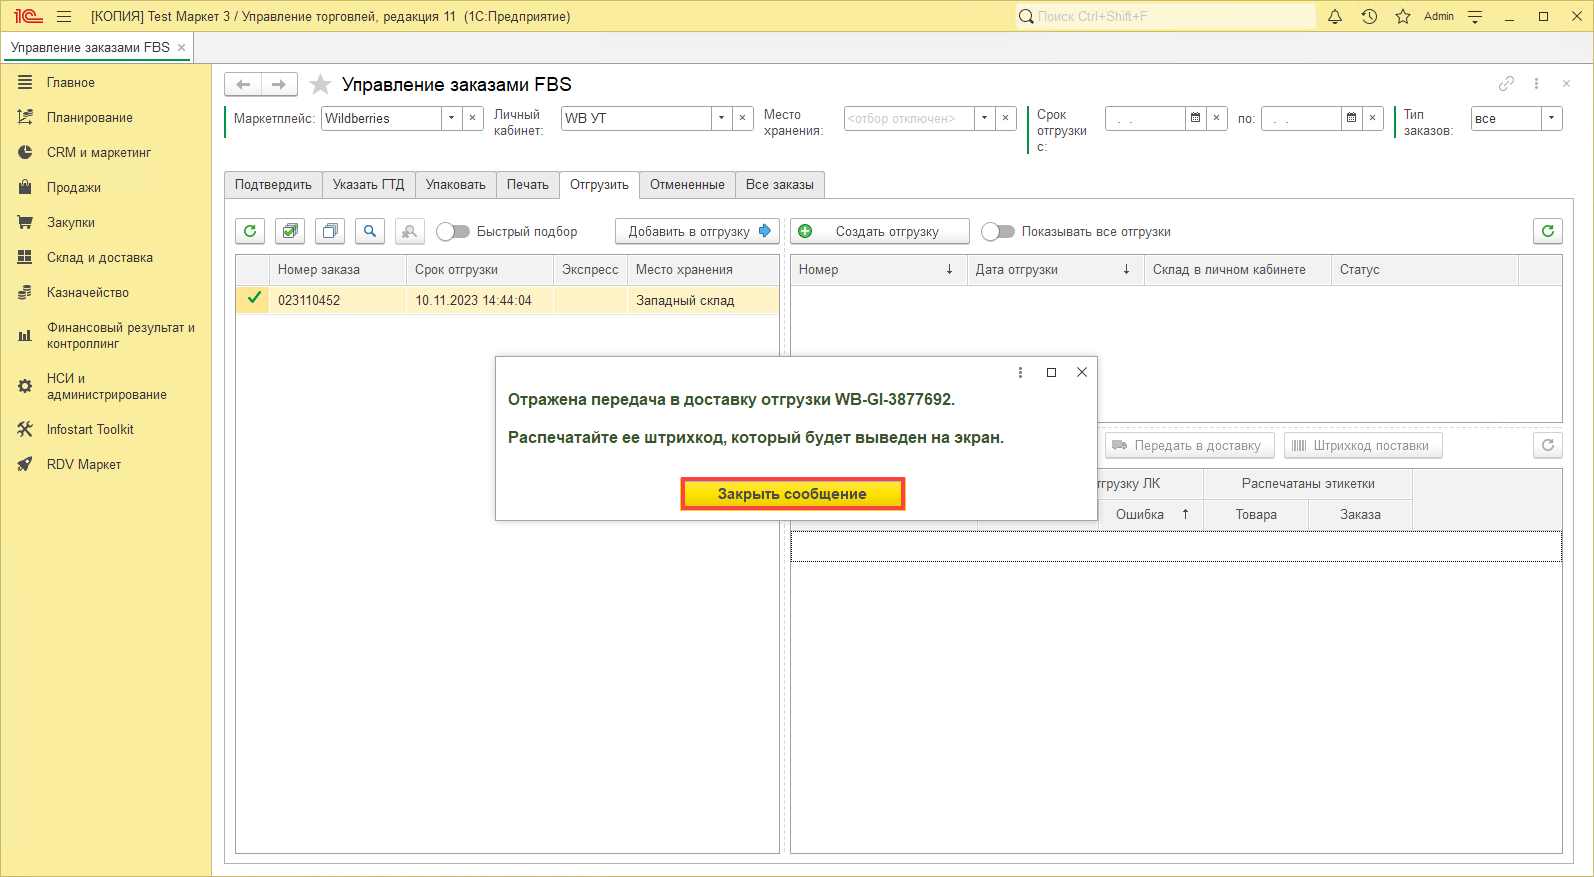Refresh the orders list on the left

coord(250,231)
